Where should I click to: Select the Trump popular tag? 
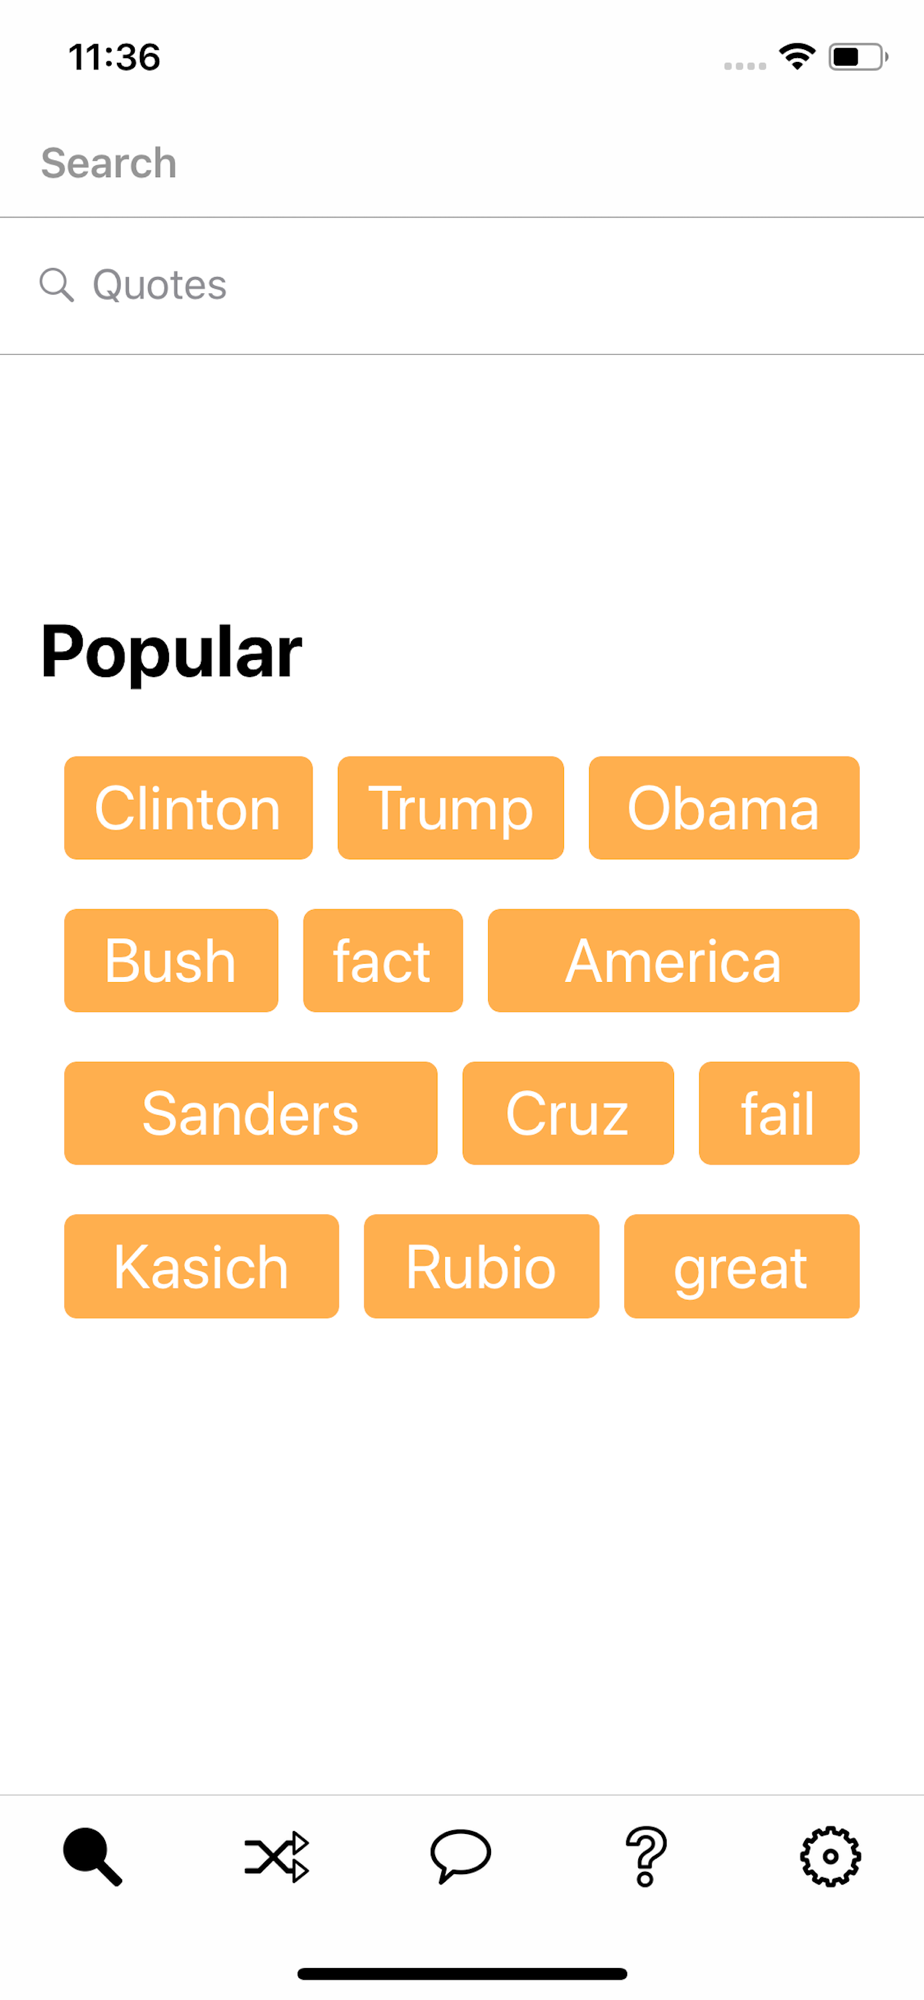[x=451, y=808]
